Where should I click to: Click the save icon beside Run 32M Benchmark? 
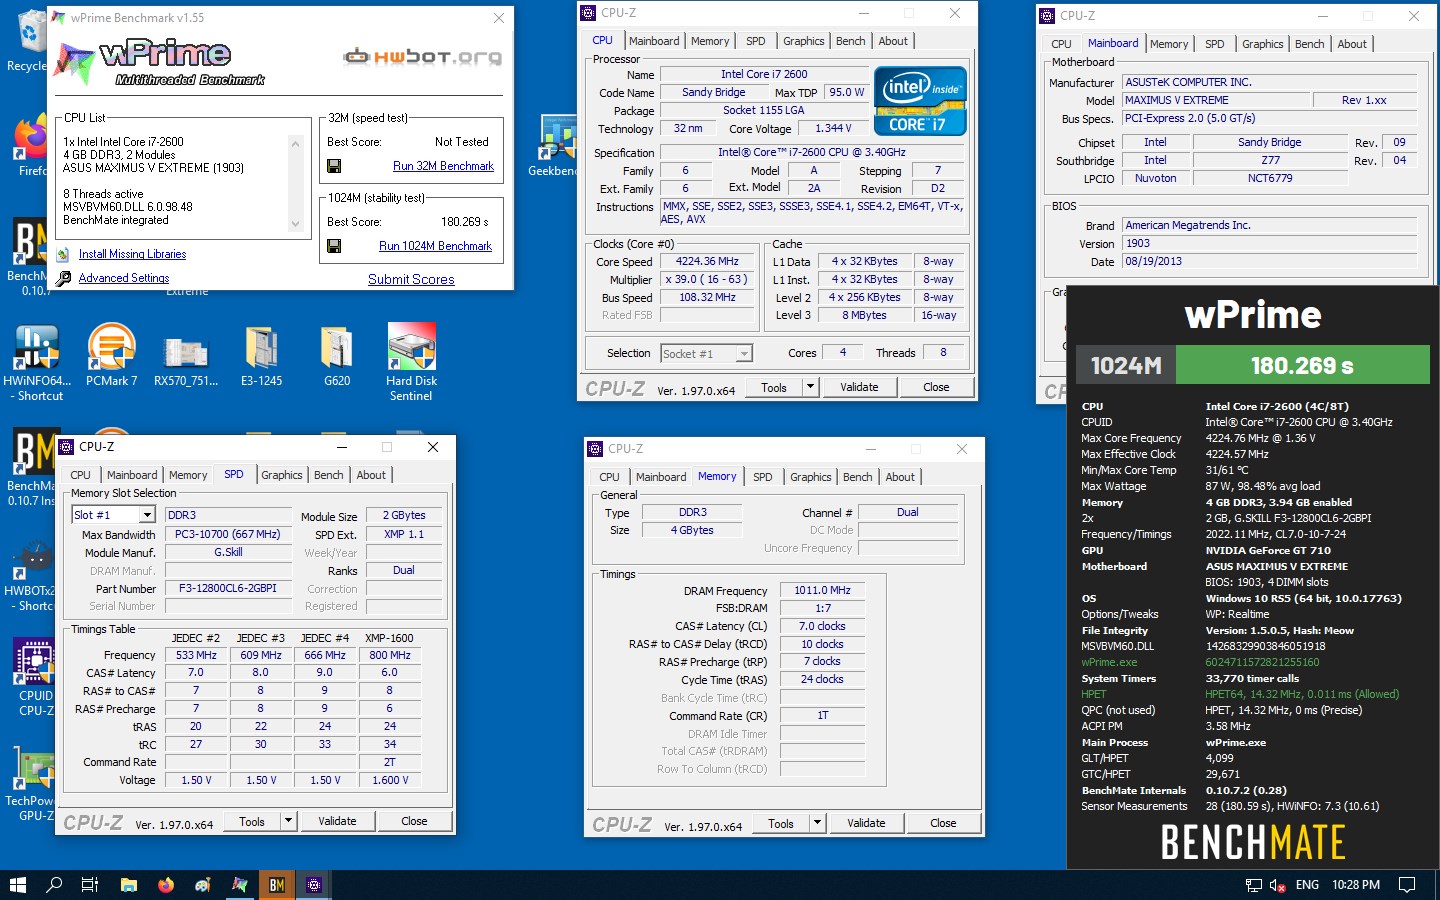[334, 166]
